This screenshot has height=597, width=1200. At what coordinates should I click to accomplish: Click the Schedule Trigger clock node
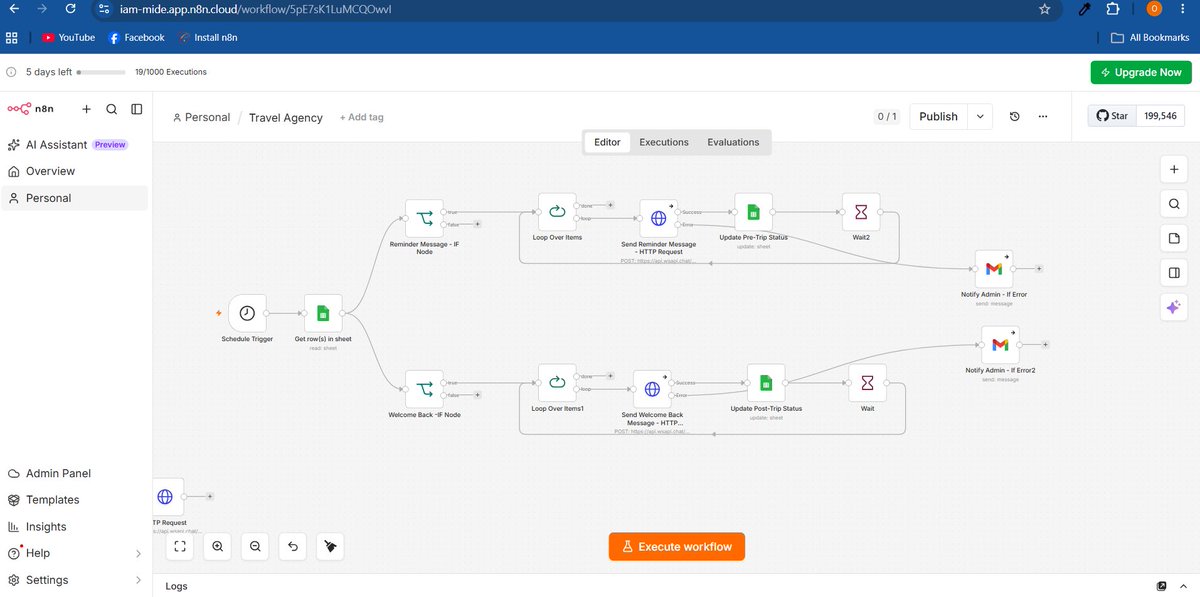click(x=247, y=313)
